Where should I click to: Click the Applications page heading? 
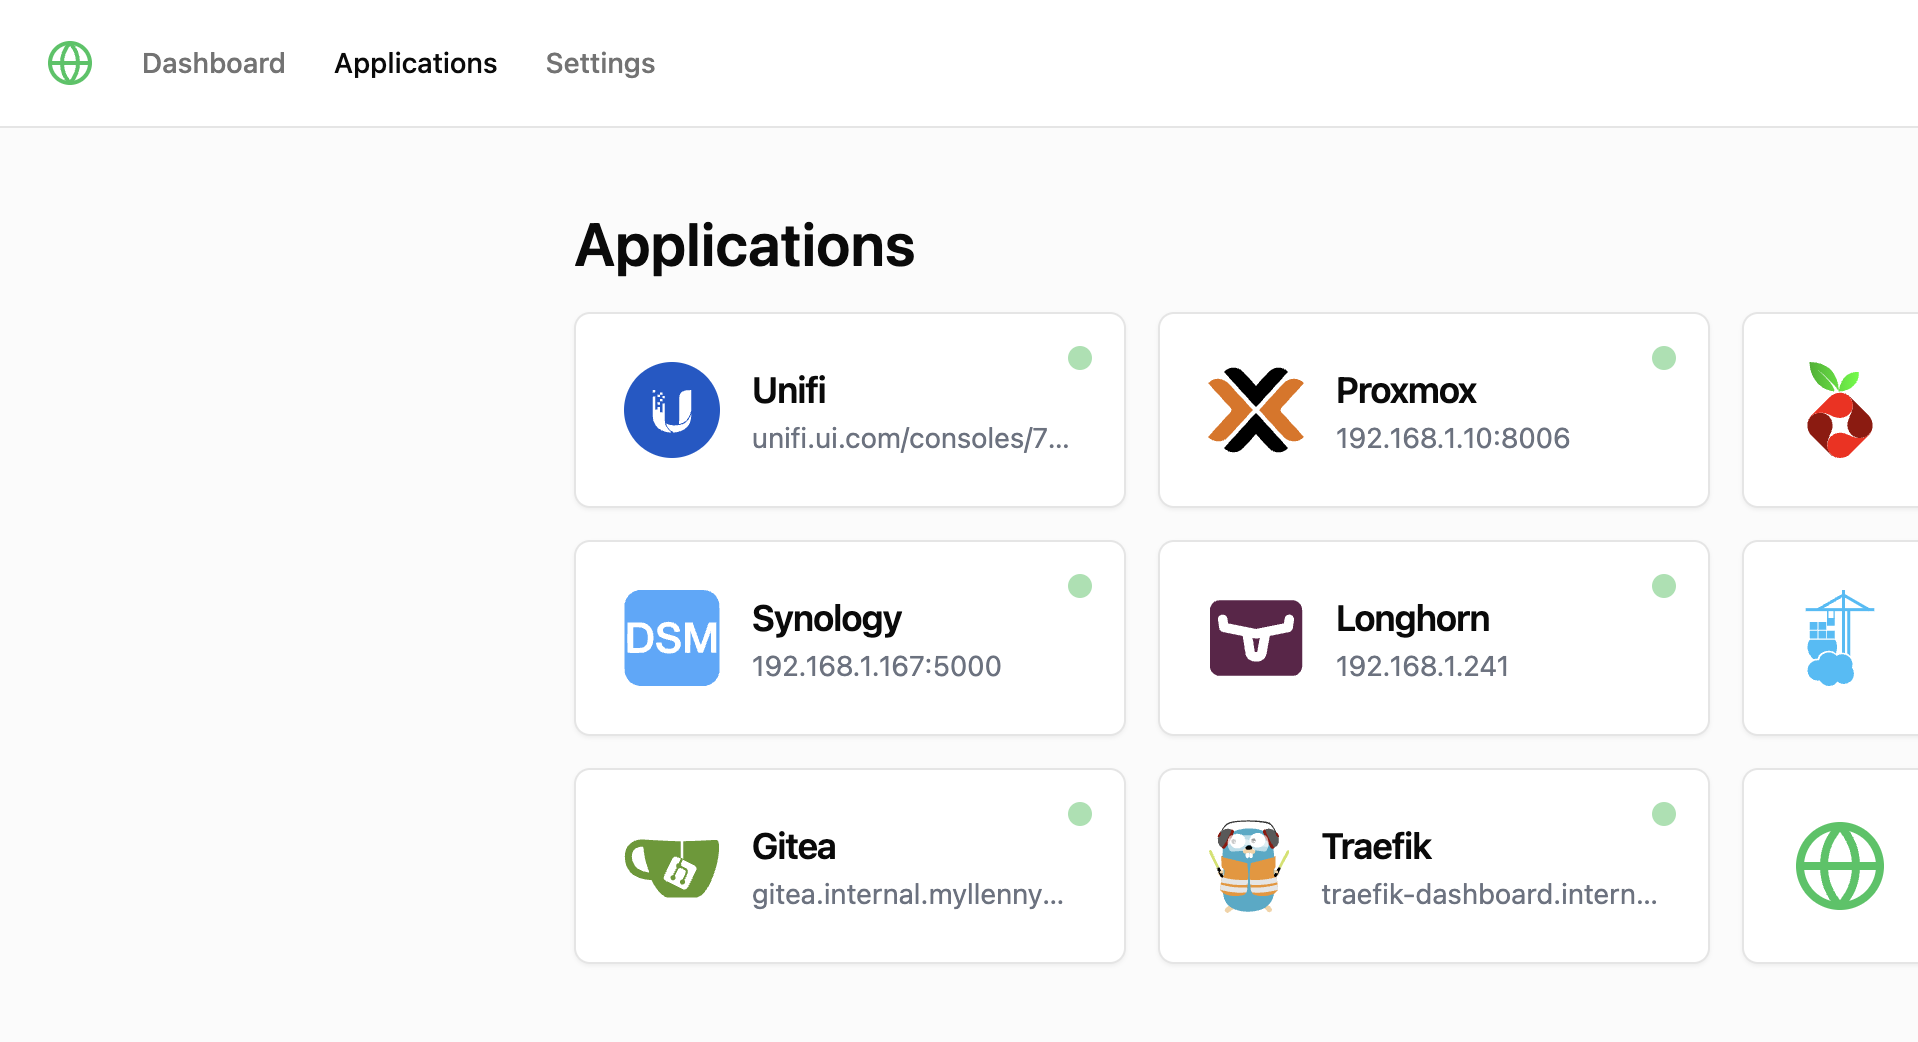pos(744,246)
